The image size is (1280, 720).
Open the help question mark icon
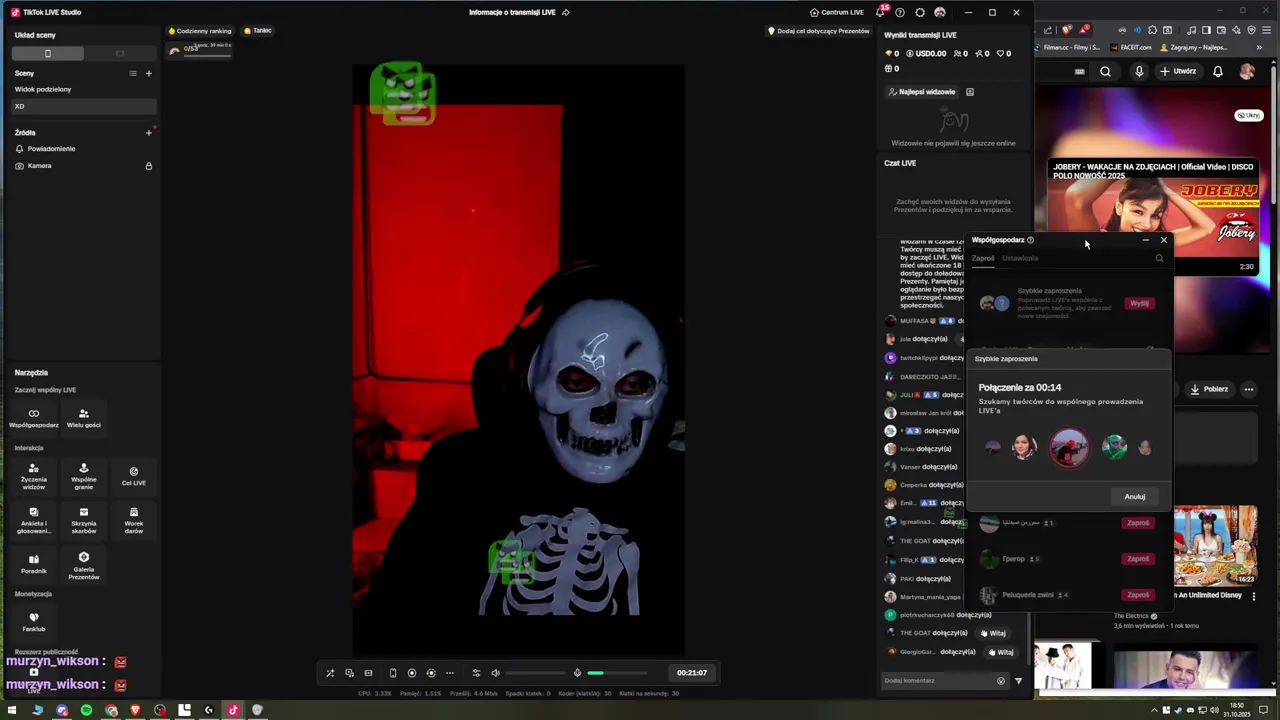(900, 12)
